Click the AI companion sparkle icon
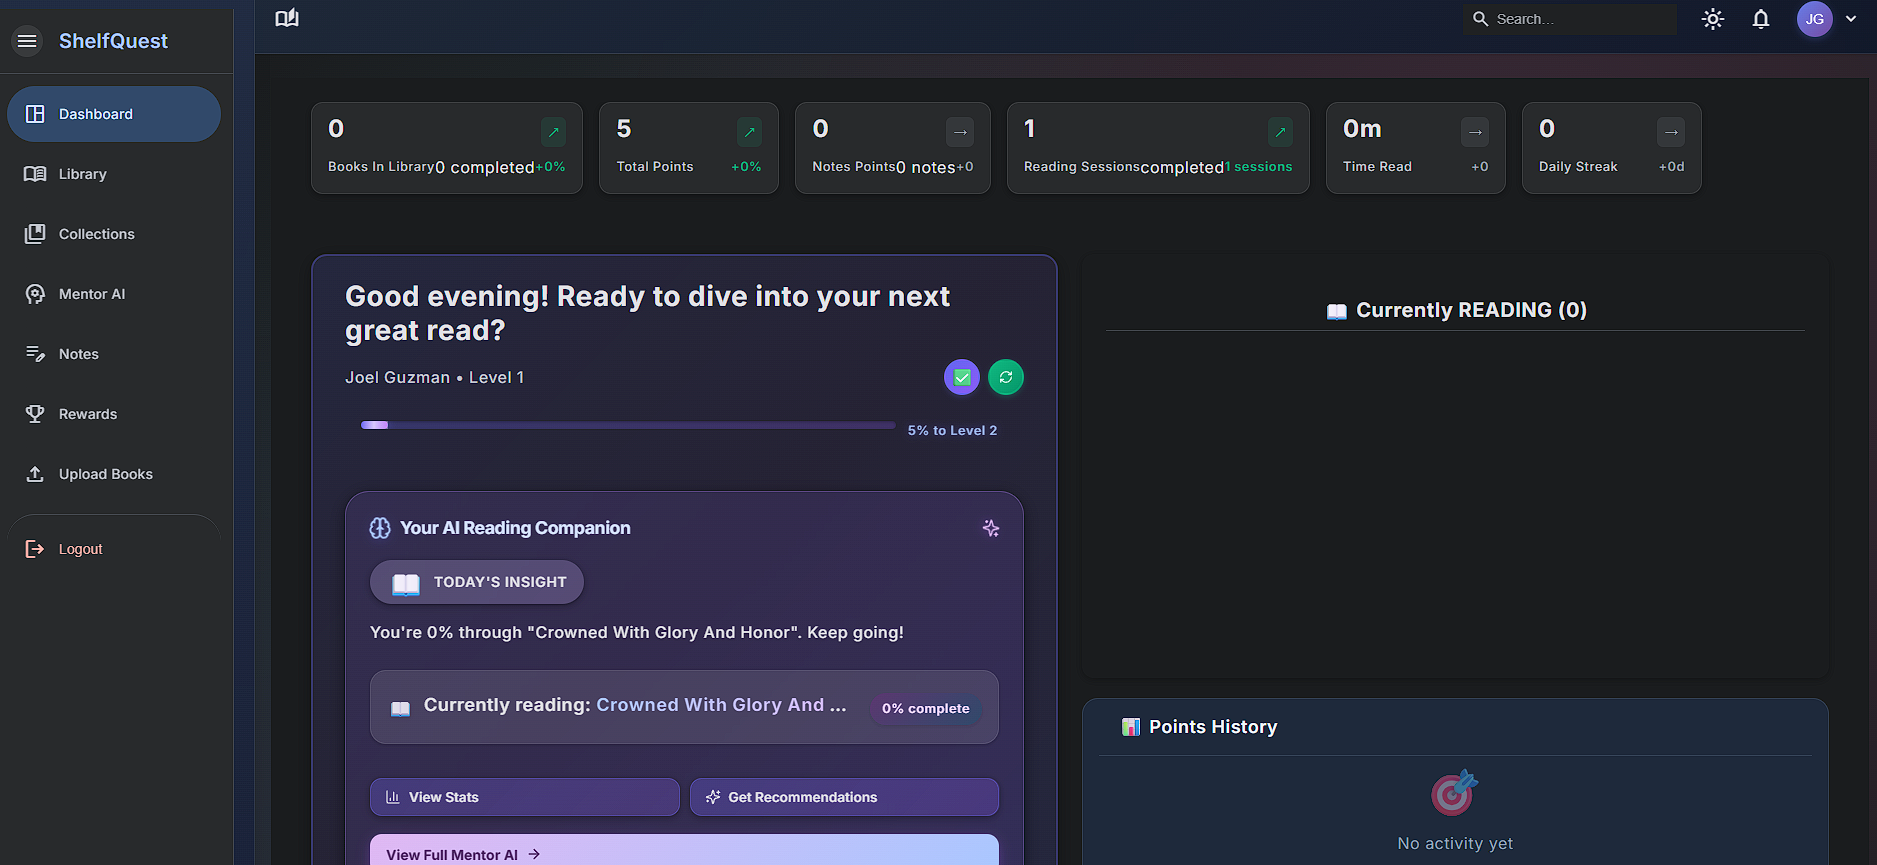This screenshot has height=865, width=1877. [x=991, y=528]
